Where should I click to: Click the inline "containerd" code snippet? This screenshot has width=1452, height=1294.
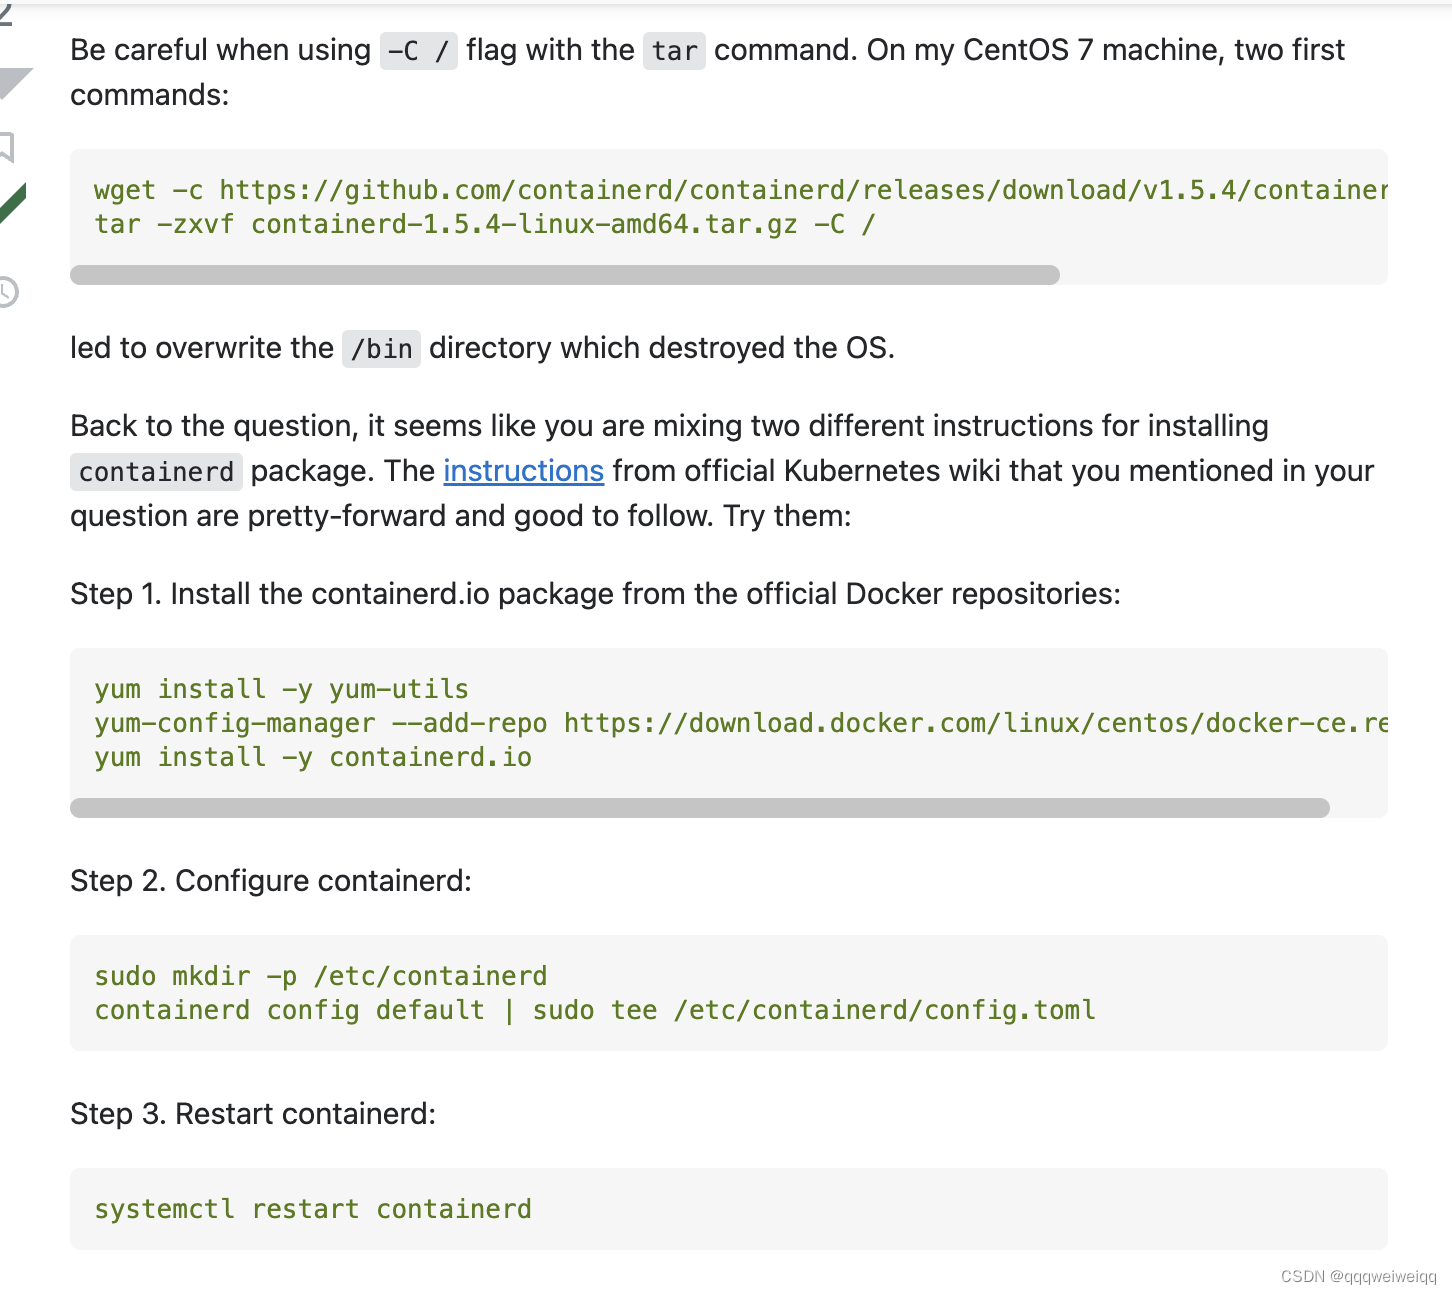156,472
